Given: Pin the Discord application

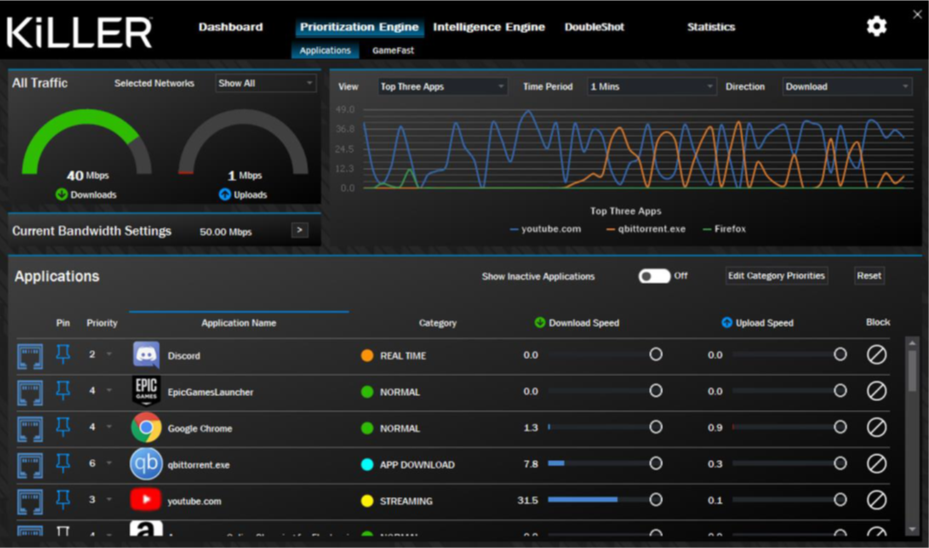Looking at the screenshot, I should point(63,354).
